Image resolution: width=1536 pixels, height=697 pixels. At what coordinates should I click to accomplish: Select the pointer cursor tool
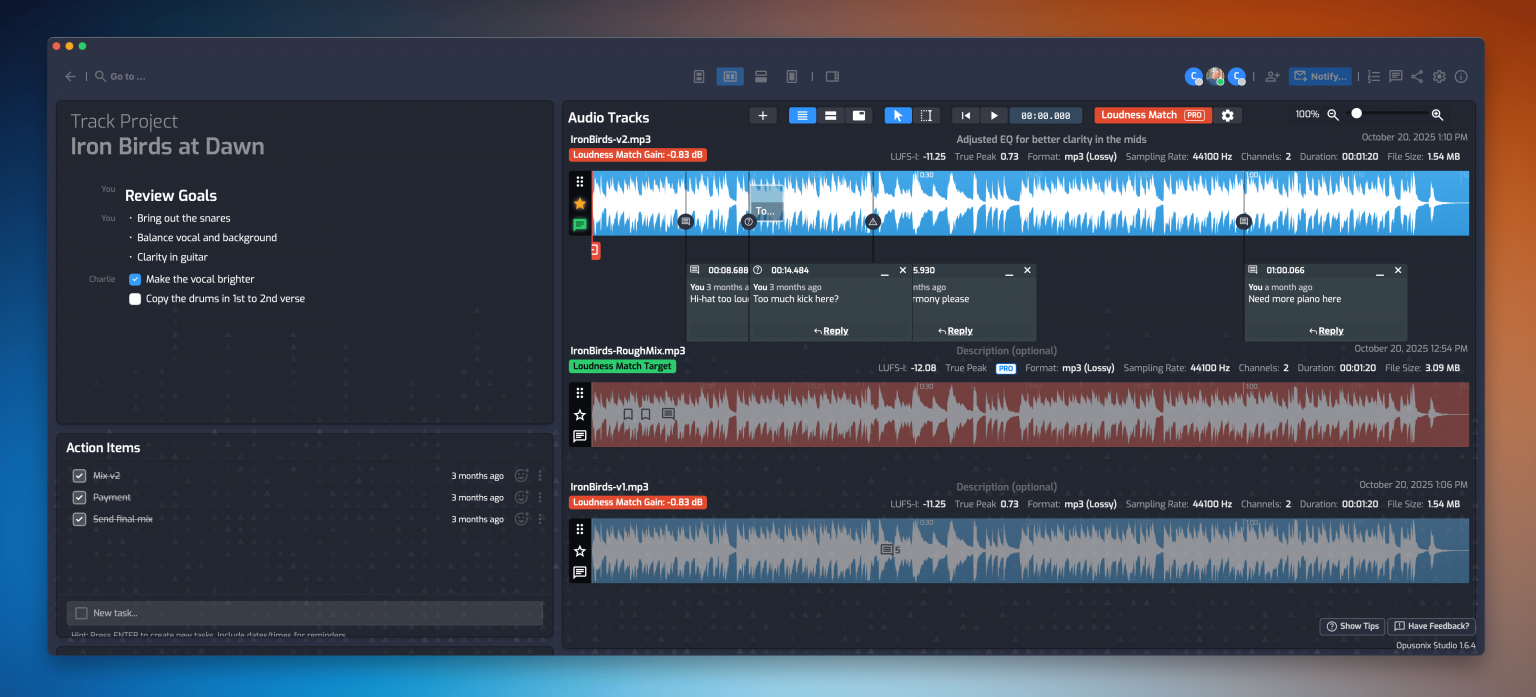[x=897, y=115]
